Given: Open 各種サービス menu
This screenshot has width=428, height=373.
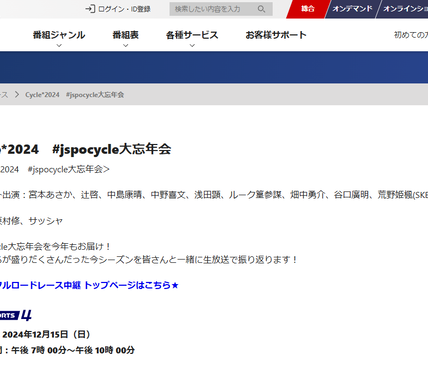Looking at the screenshot, I should pos(192,35).
